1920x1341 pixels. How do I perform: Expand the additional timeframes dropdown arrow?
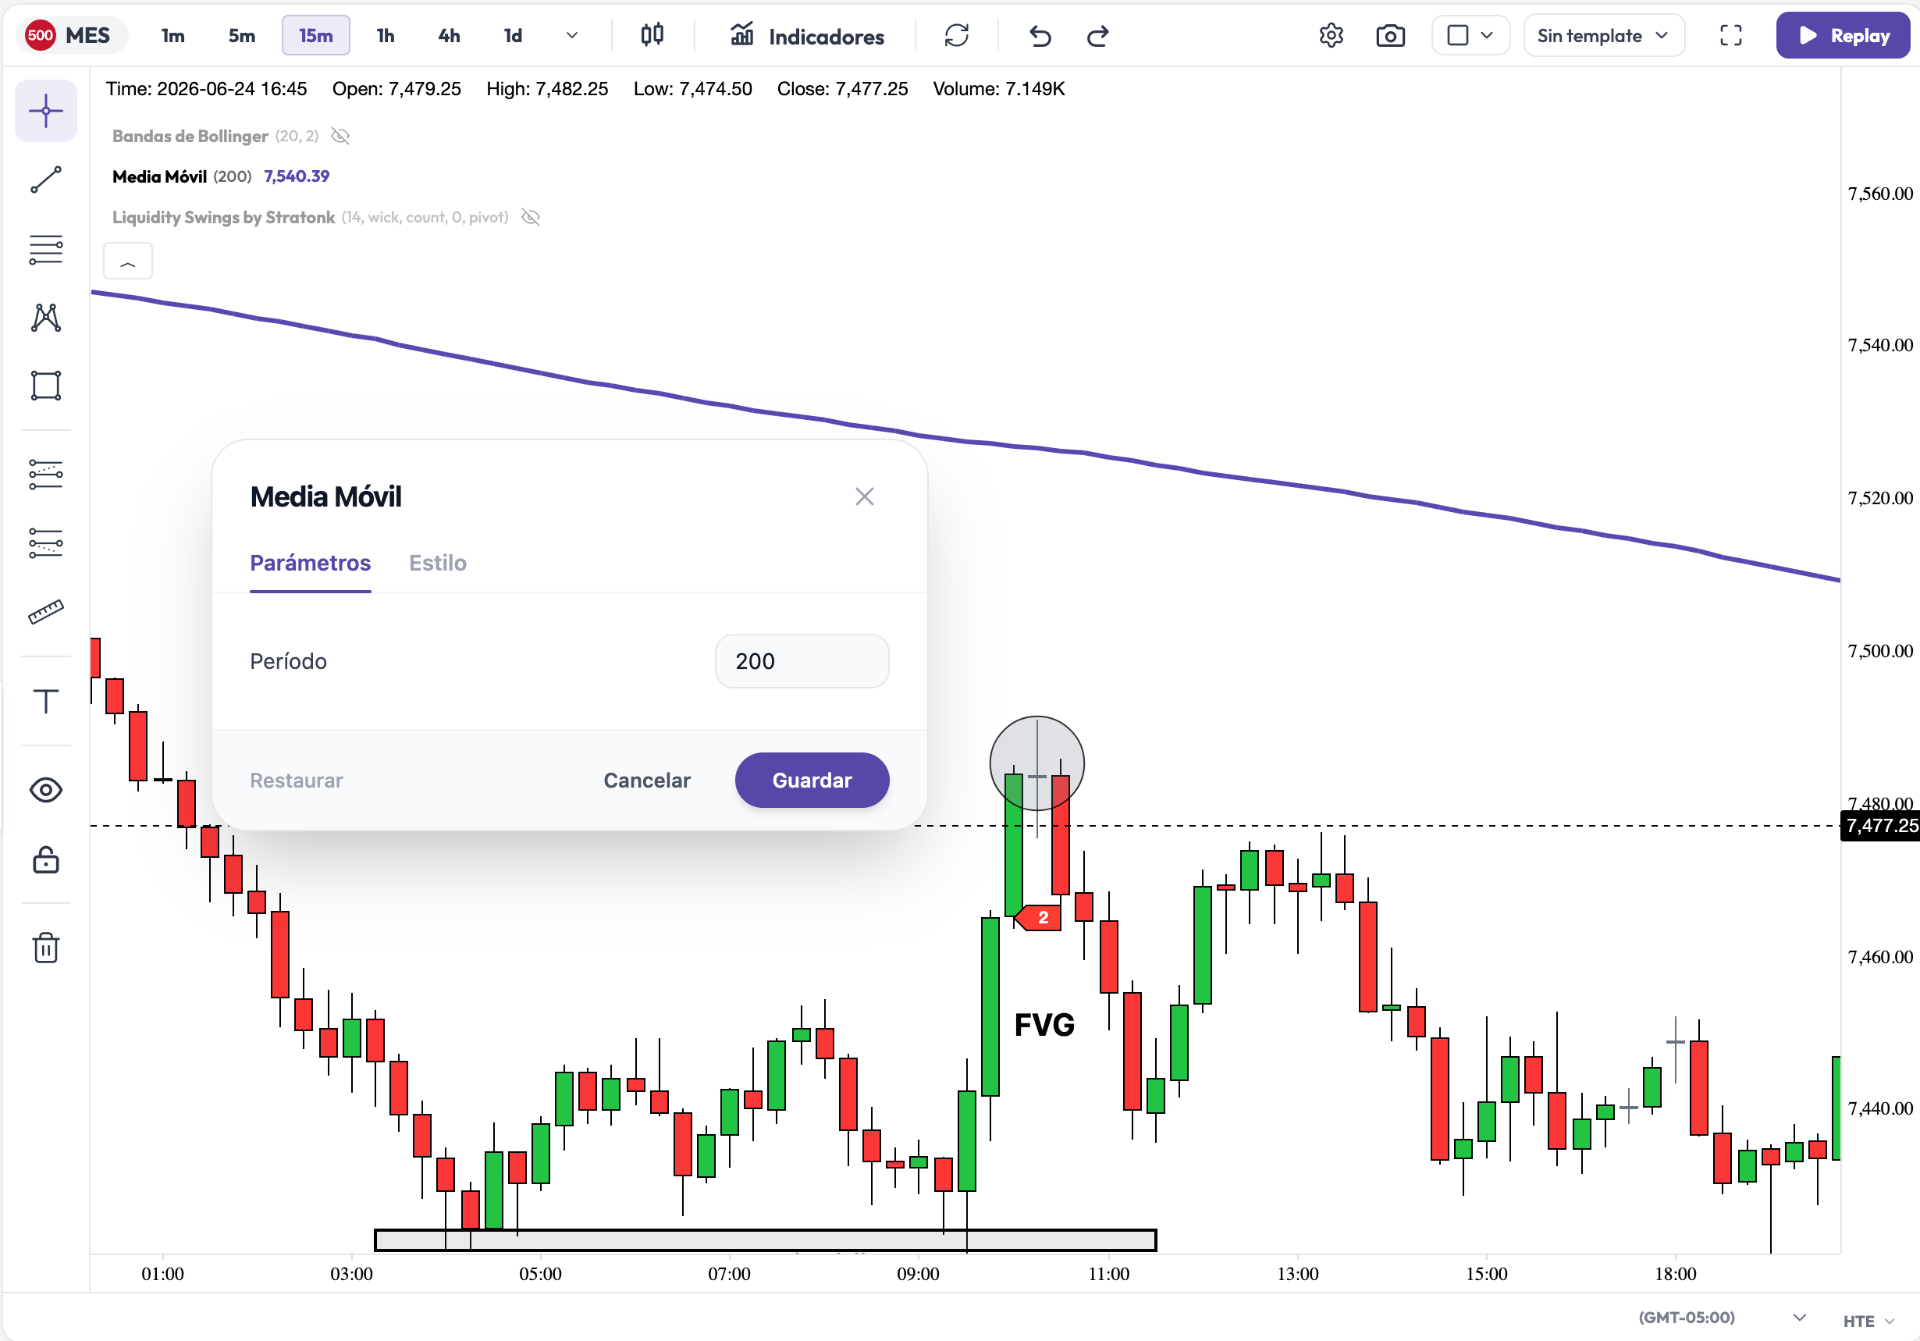(x=572, y=36)
